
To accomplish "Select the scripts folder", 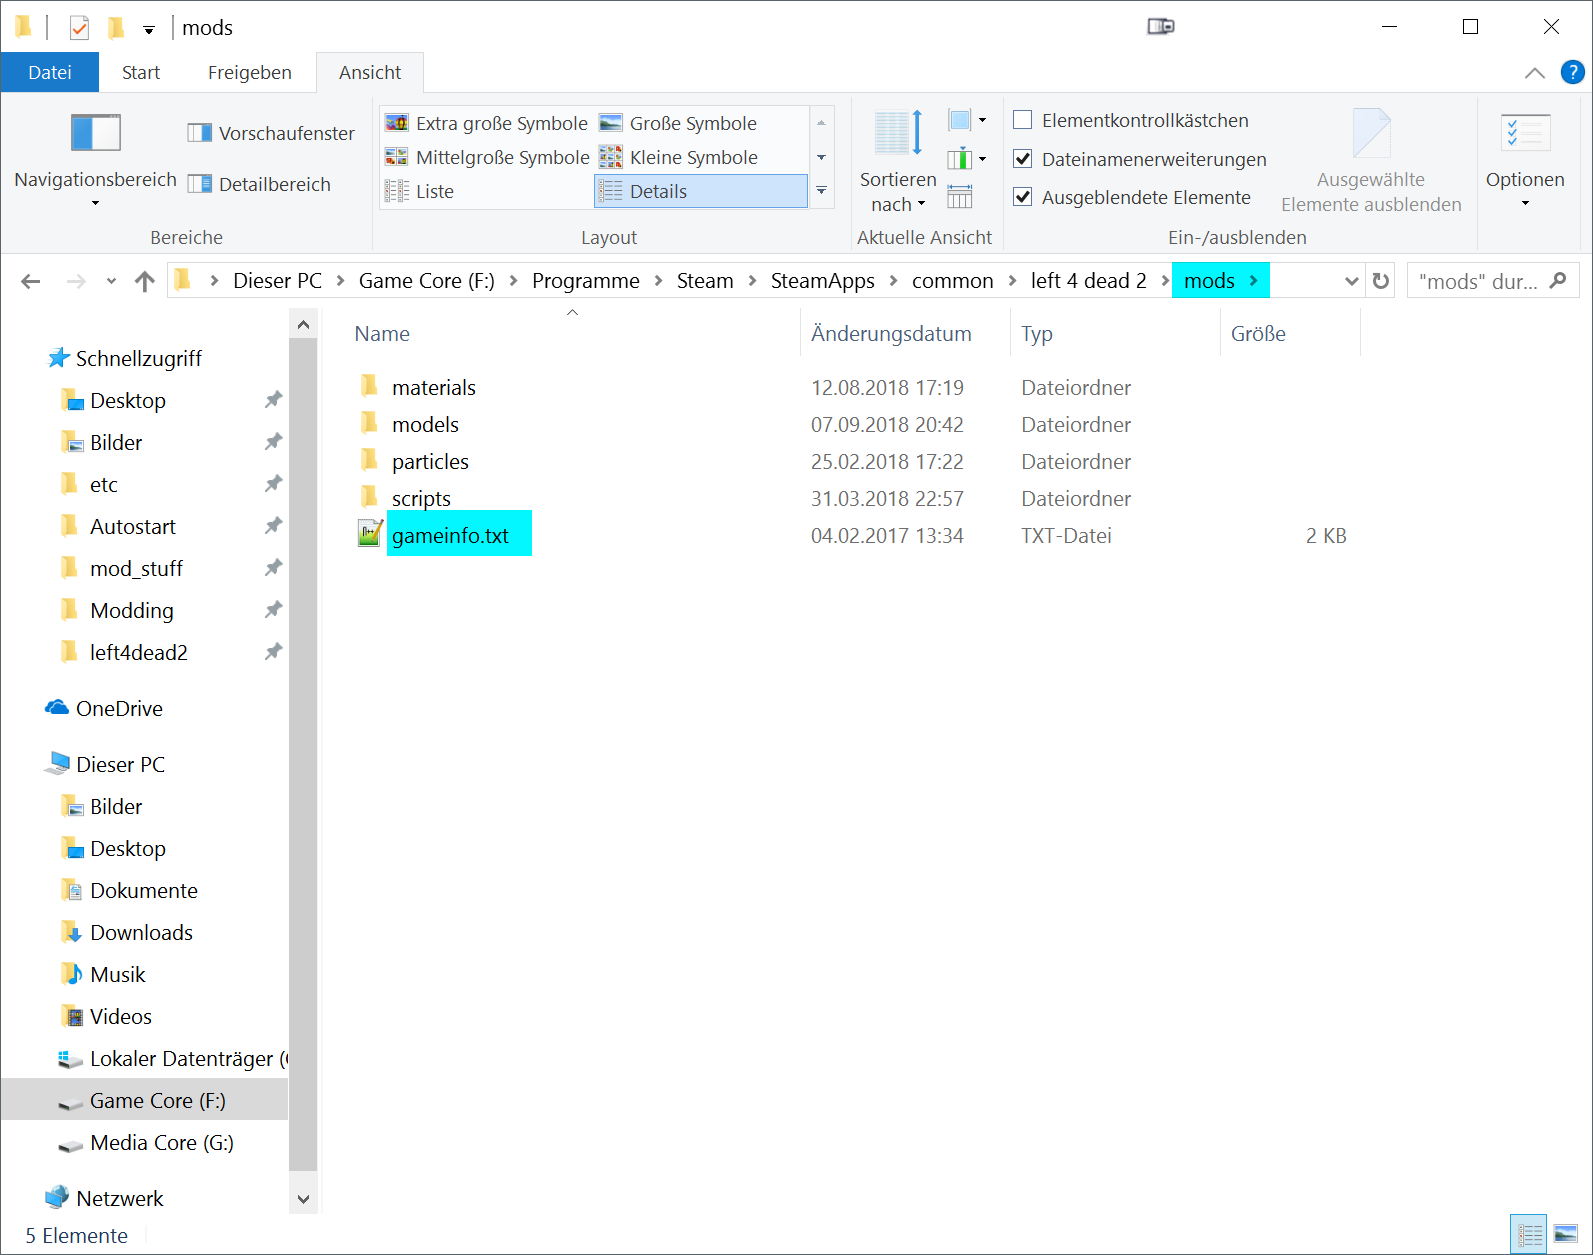I will [421, 499].
